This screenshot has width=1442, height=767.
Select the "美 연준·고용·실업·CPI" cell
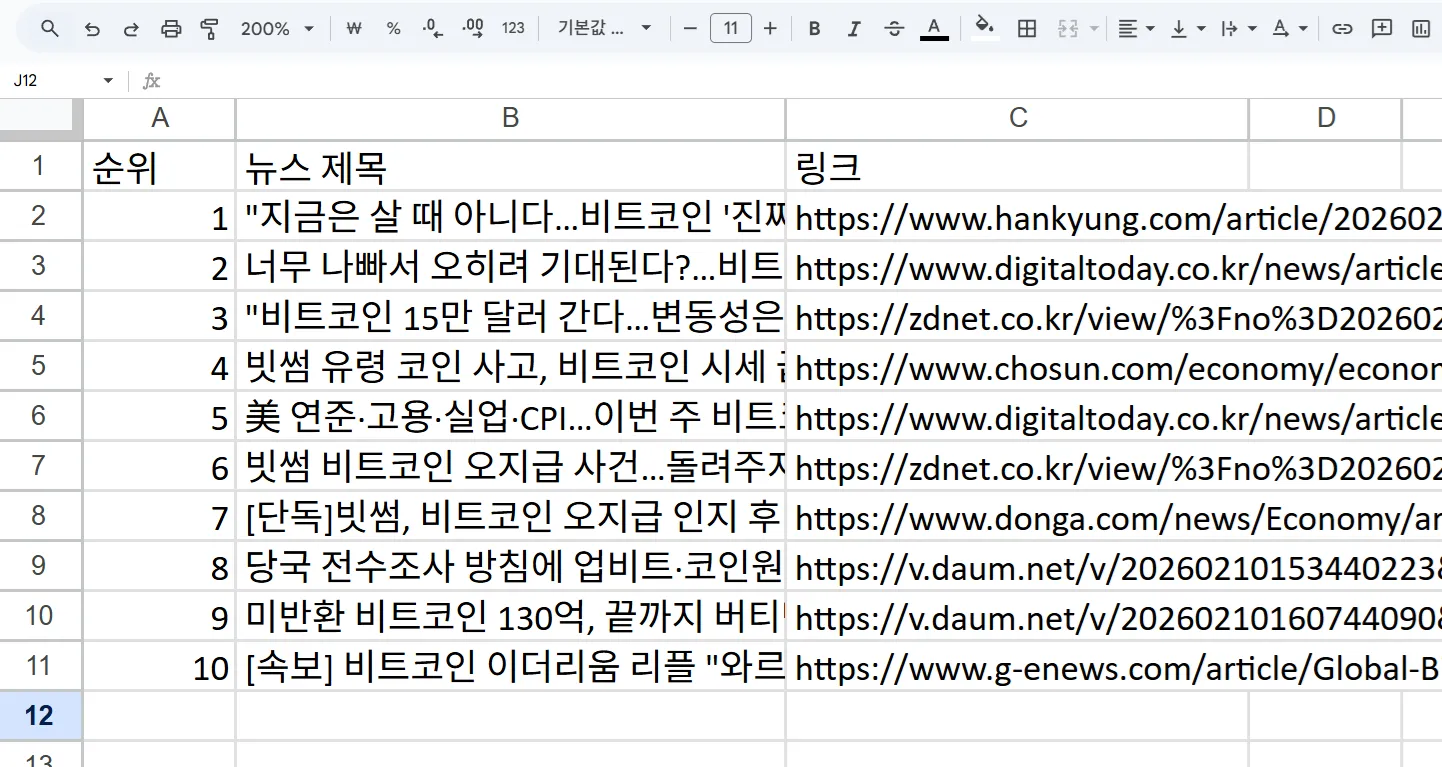(510, 415)
